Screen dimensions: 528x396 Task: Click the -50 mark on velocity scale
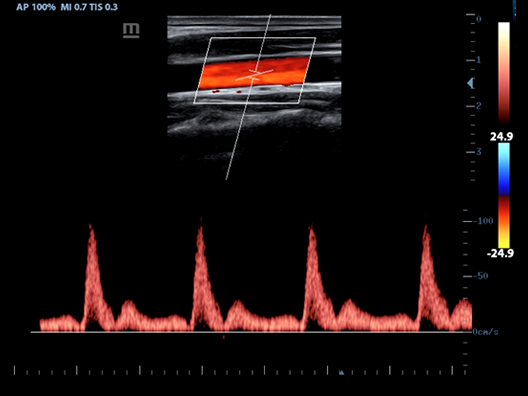click(x=481, y=276)
